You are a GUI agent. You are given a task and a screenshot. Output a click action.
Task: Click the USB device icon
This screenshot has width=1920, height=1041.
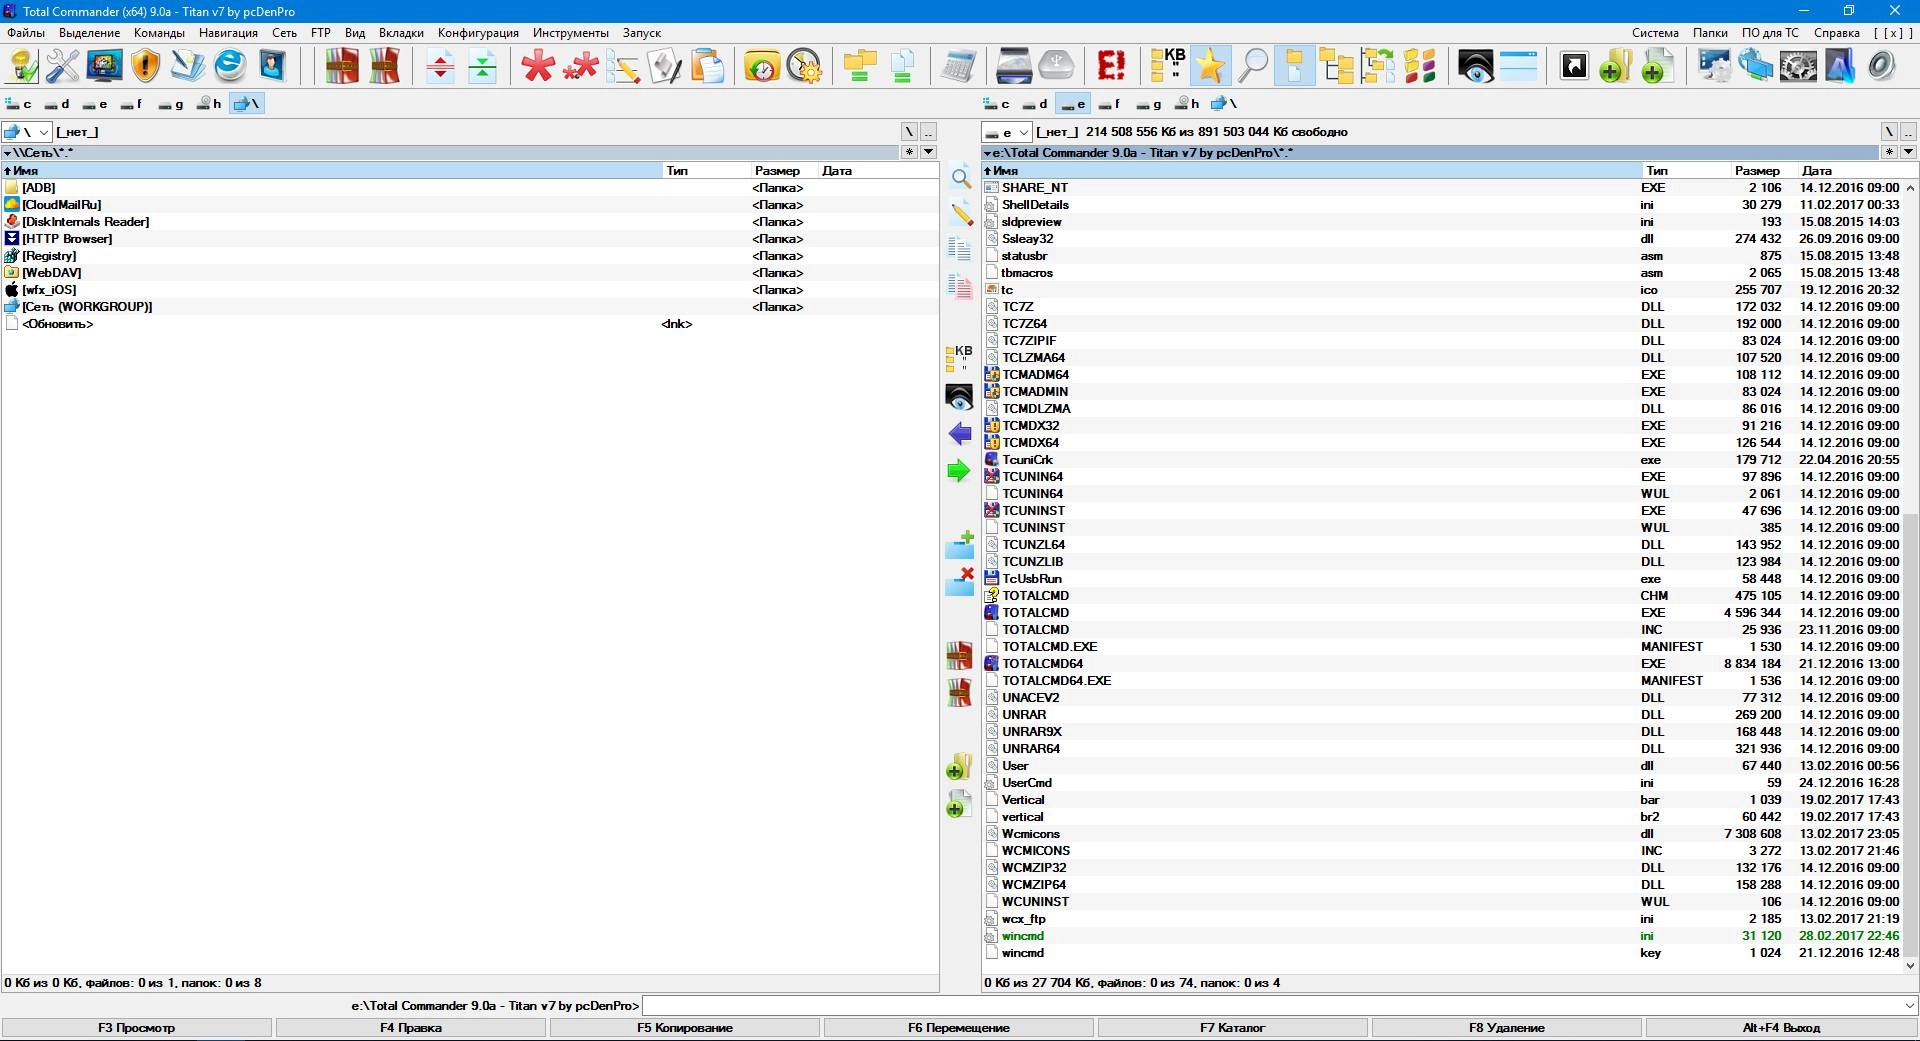pos(1056,66)
